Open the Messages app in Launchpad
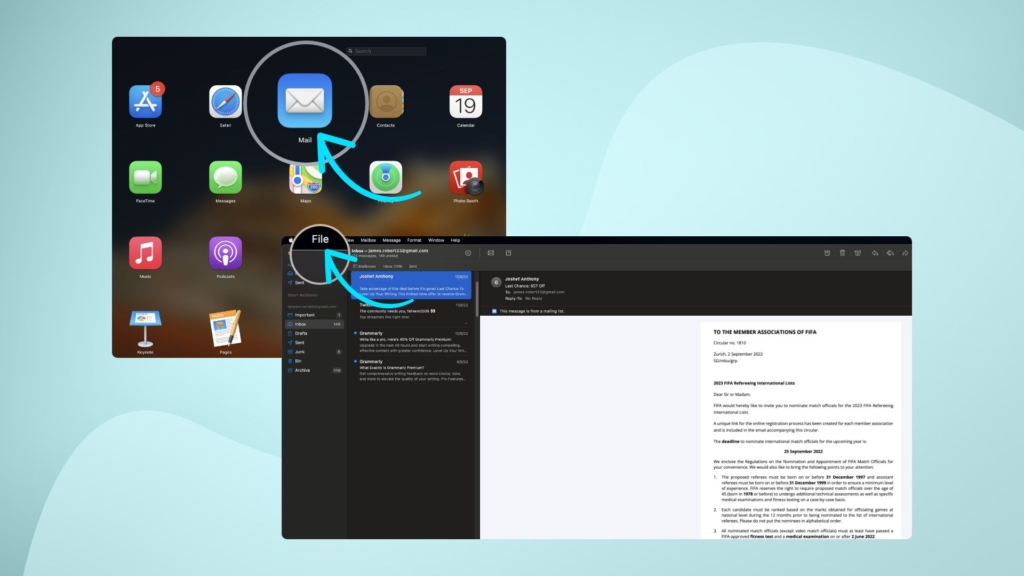The height and width of the screenshot is (576, 1024). [x=225, y=178]
